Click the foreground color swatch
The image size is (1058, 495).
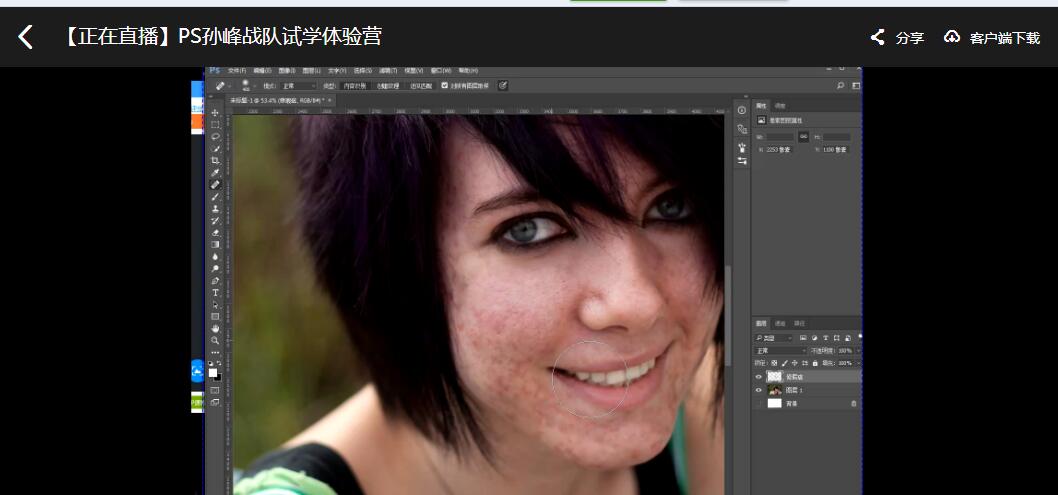(213, 373)
